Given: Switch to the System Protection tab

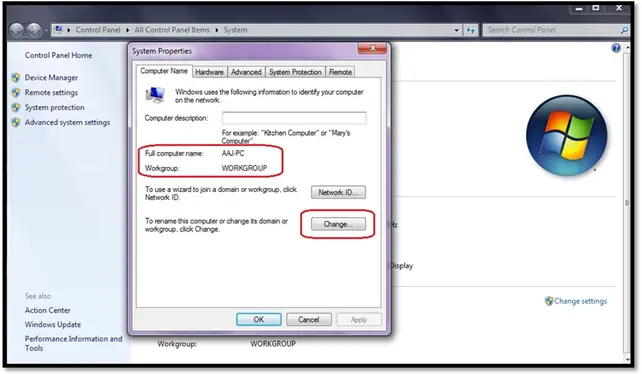Looking at the screenshot, I should 295,72.
